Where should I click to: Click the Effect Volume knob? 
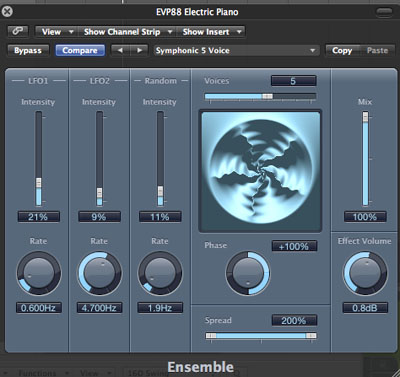pos(365,274)
